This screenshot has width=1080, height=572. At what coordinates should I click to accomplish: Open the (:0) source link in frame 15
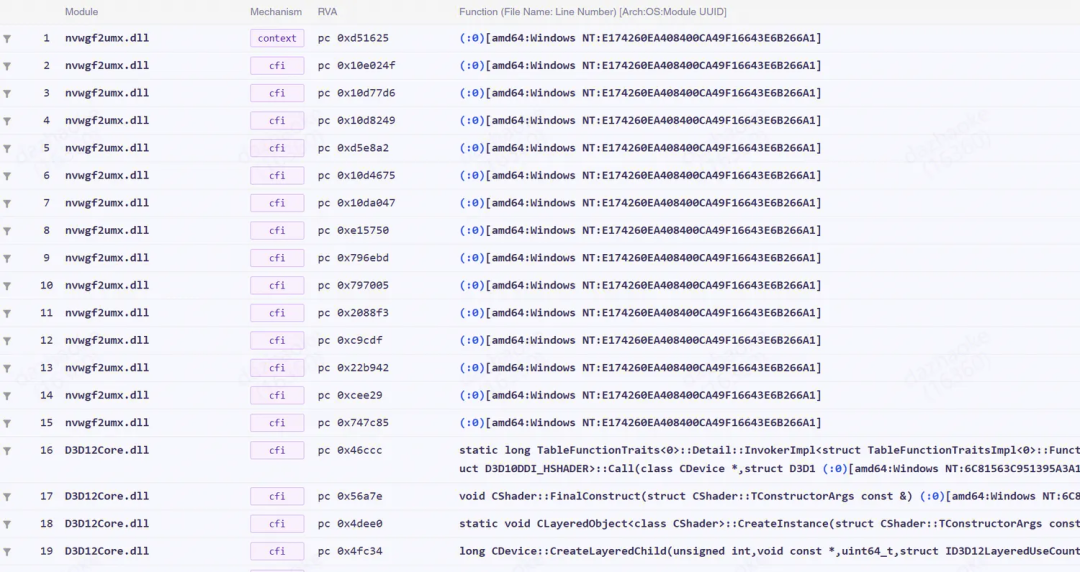pyautogui.click(x=472, y=422)
